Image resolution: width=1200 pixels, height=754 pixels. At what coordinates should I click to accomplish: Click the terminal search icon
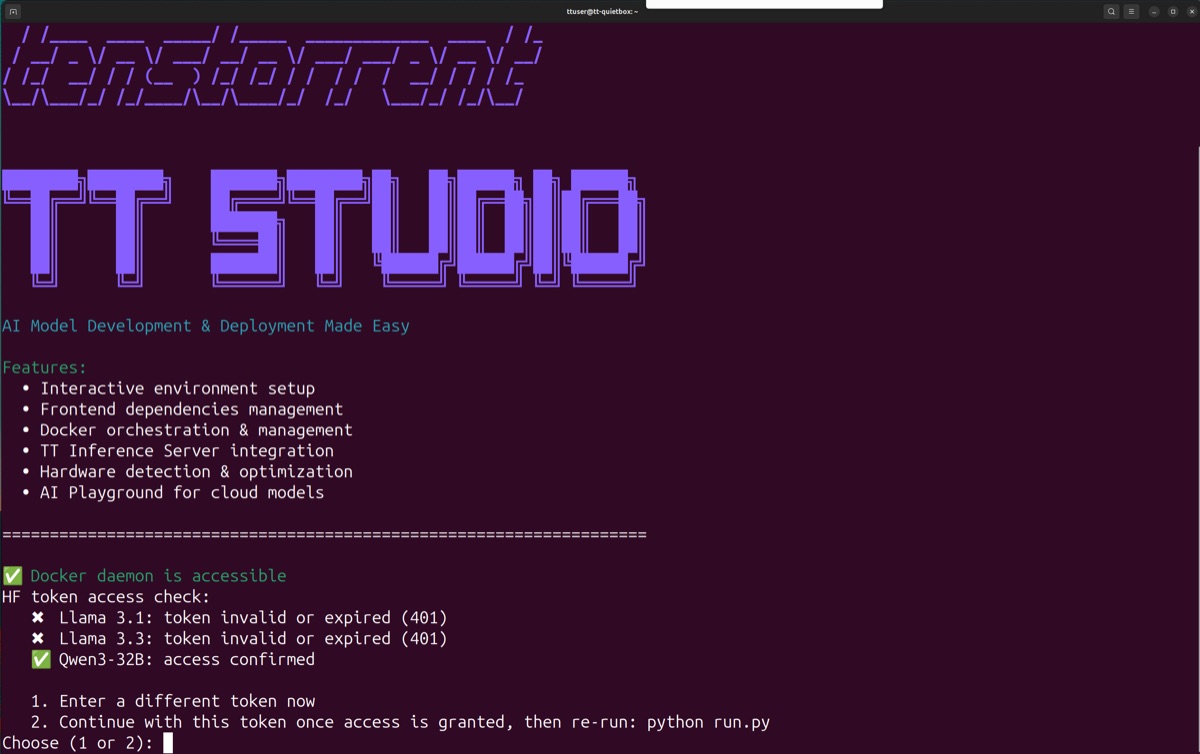pos(1111,11)
